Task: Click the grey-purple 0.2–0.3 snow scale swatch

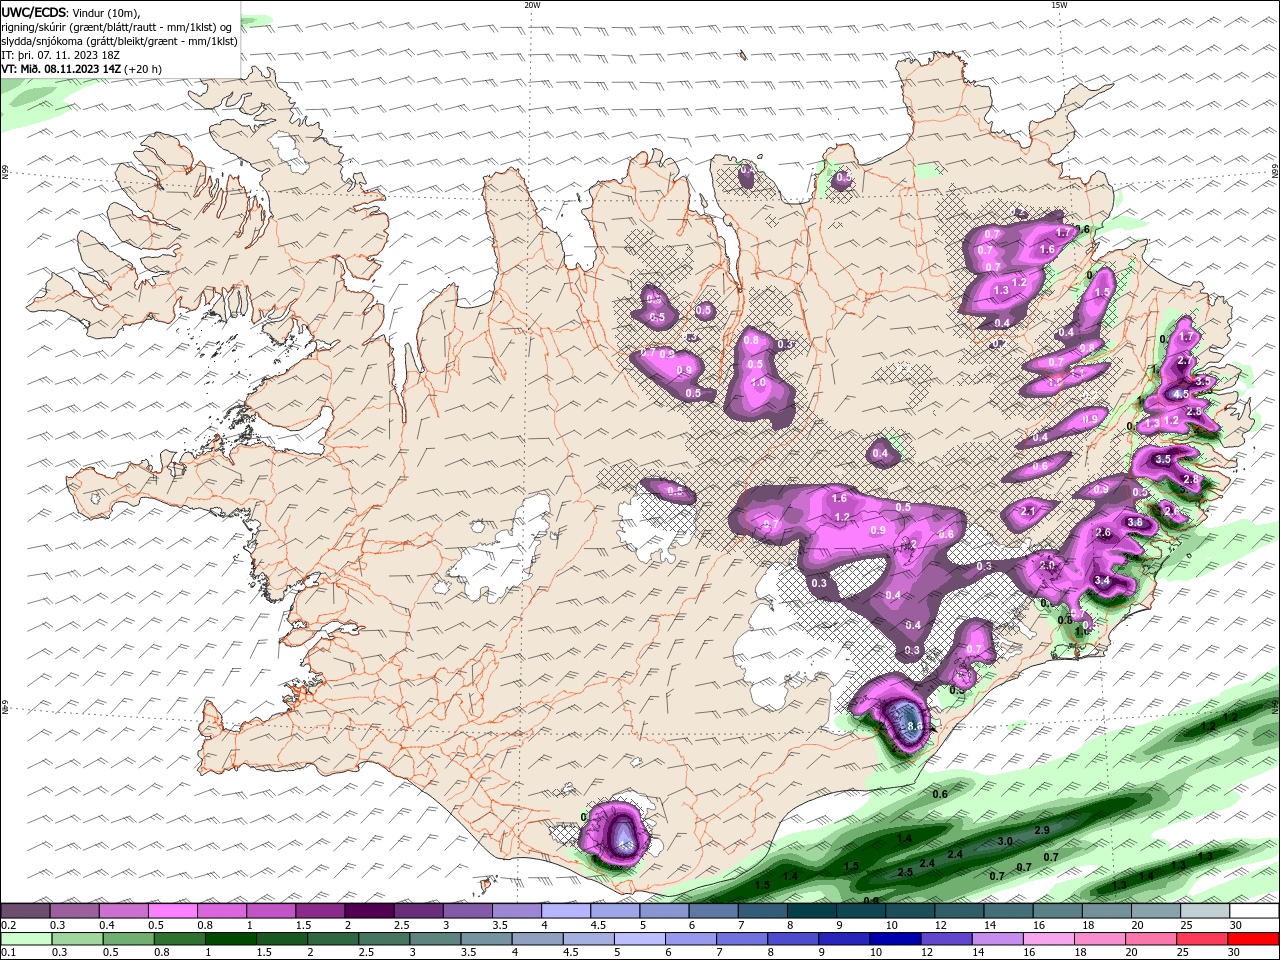Action: click(x=25, y=911)
